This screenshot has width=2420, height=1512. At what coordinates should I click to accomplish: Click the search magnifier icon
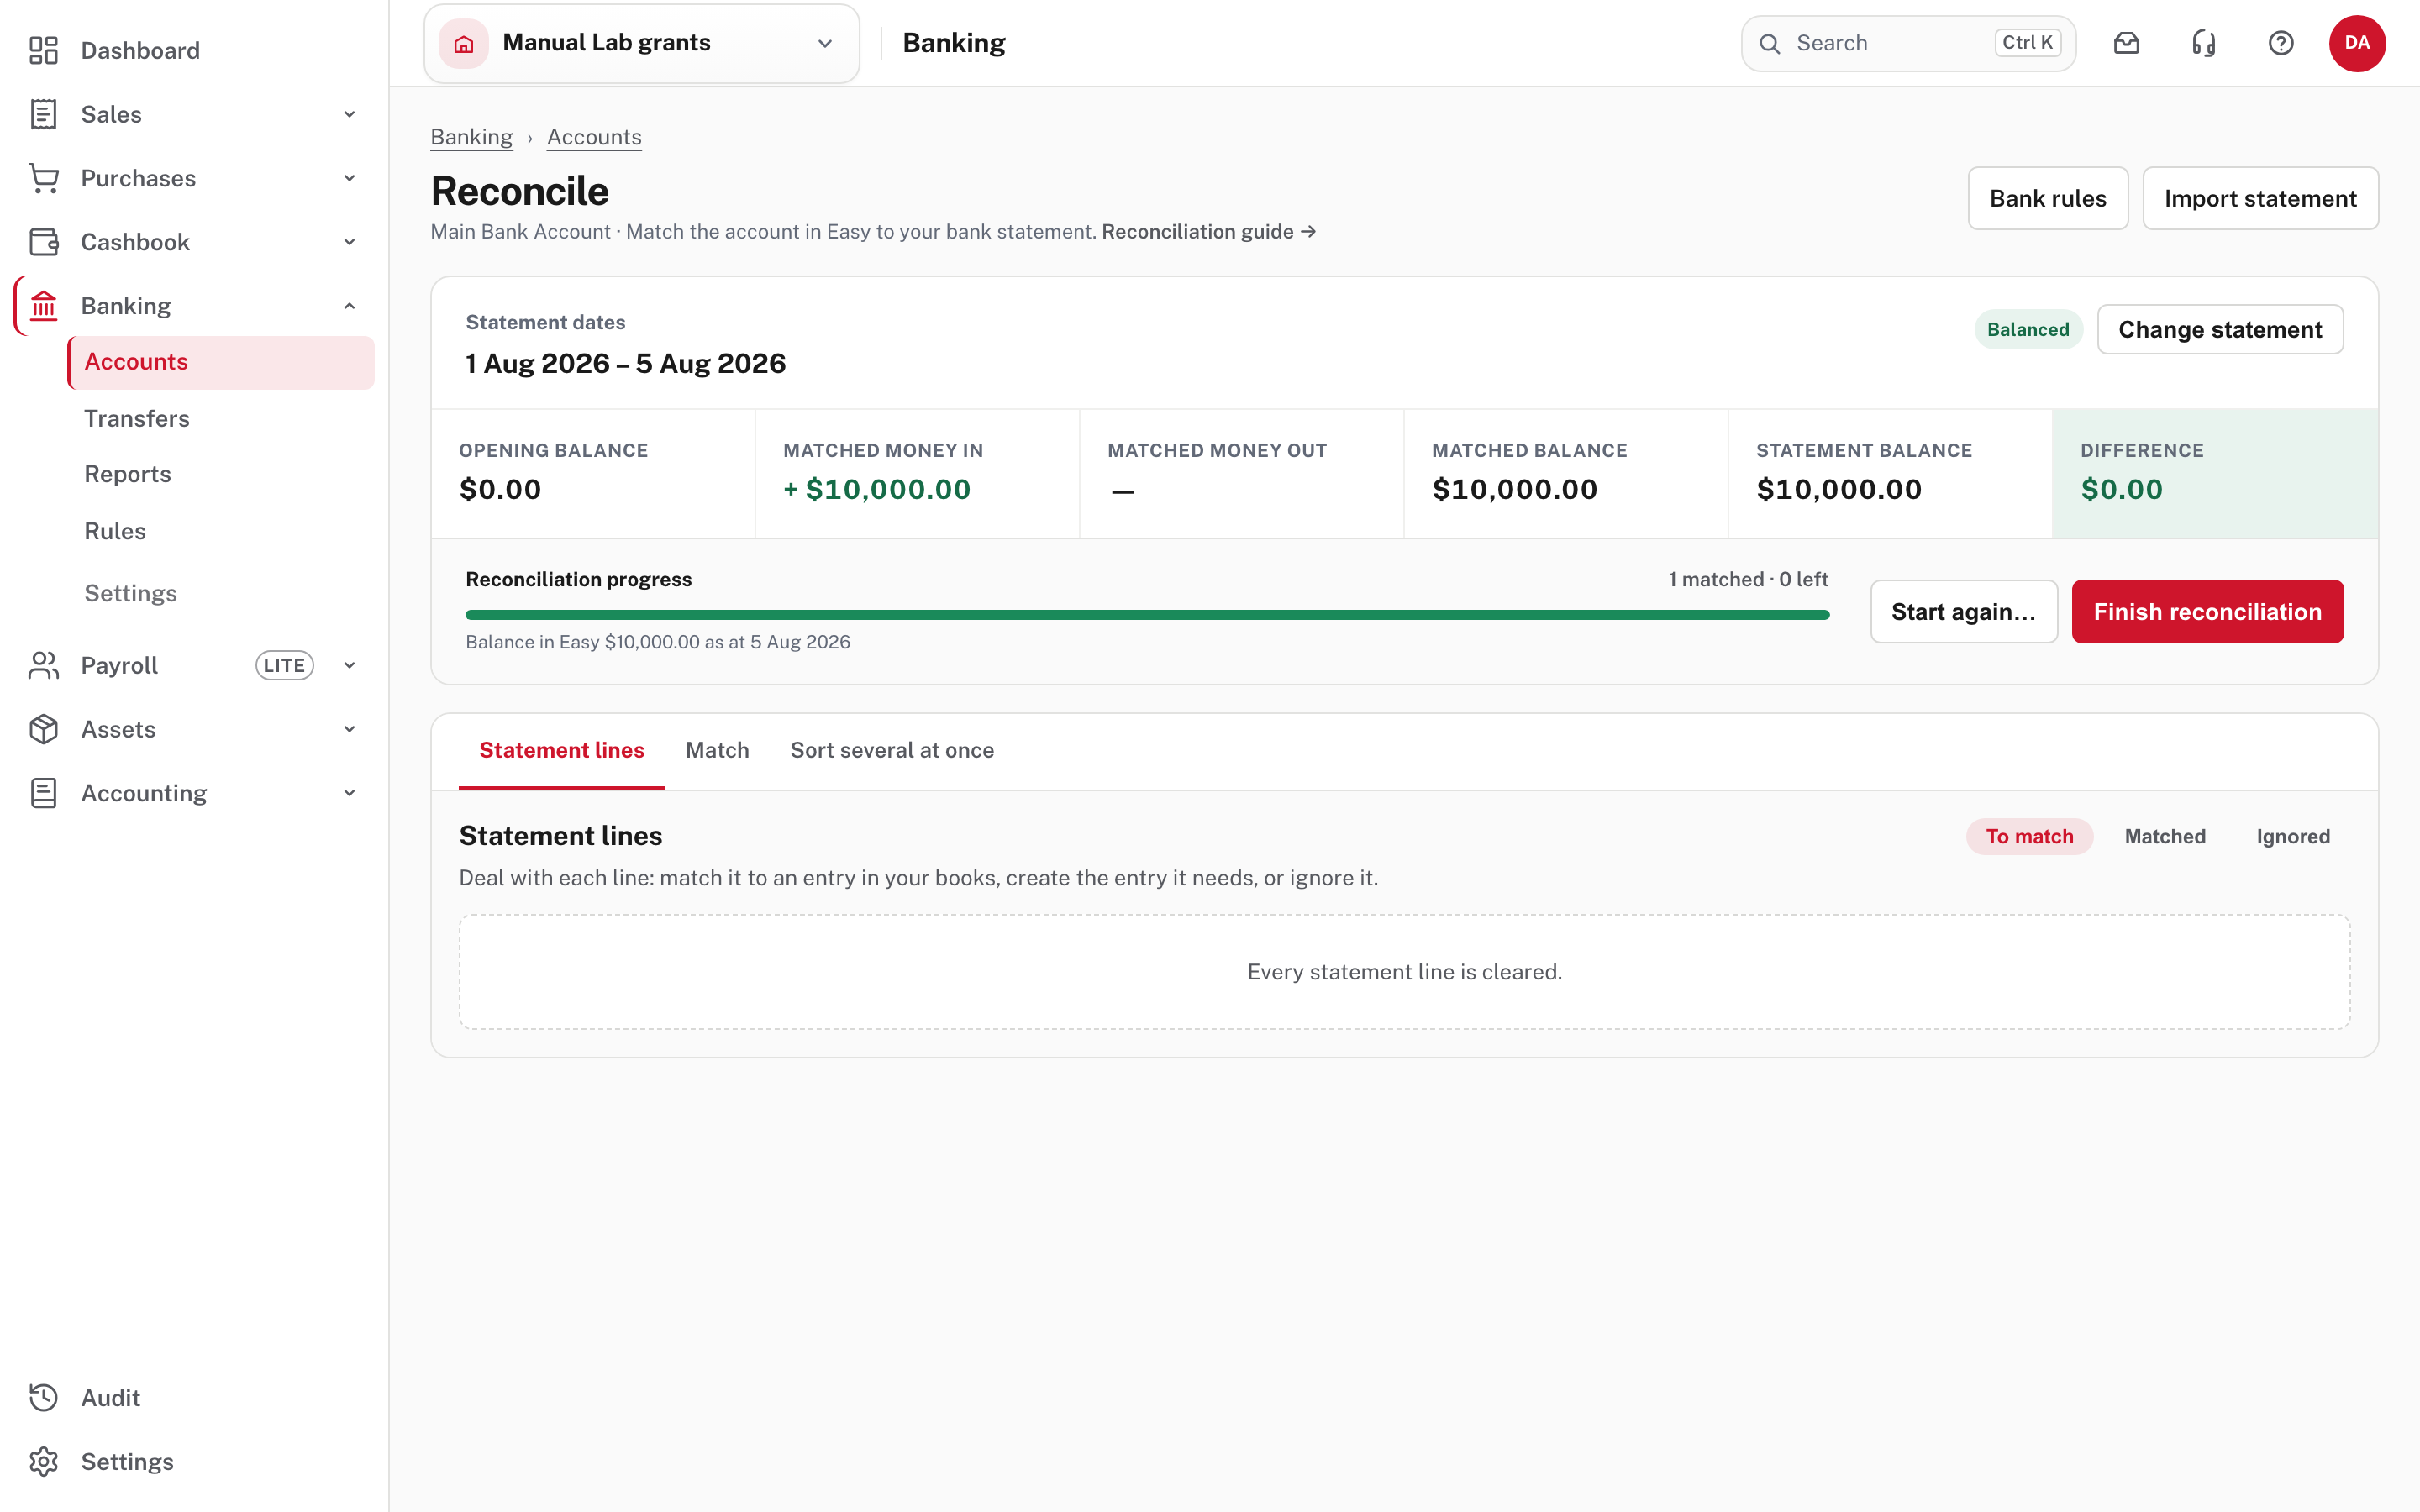point(1769,43)
